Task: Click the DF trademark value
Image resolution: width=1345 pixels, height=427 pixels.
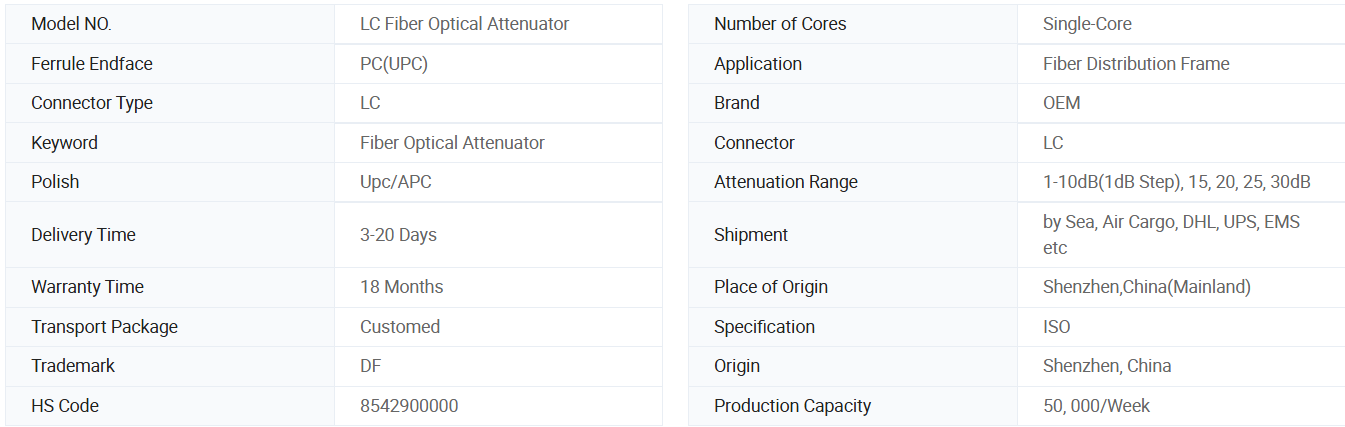Action: pyautogui.click(x=370, y=366)
